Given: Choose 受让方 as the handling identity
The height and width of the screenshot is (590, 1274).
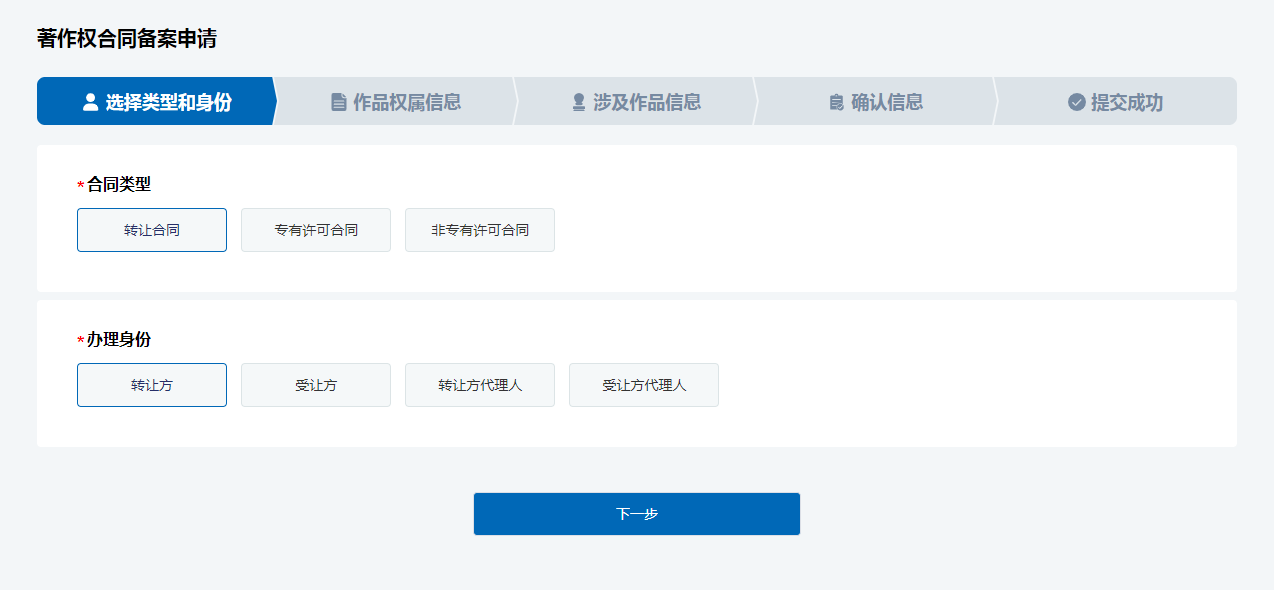Looking at the screenshot, I should click(x=315, y=384).
